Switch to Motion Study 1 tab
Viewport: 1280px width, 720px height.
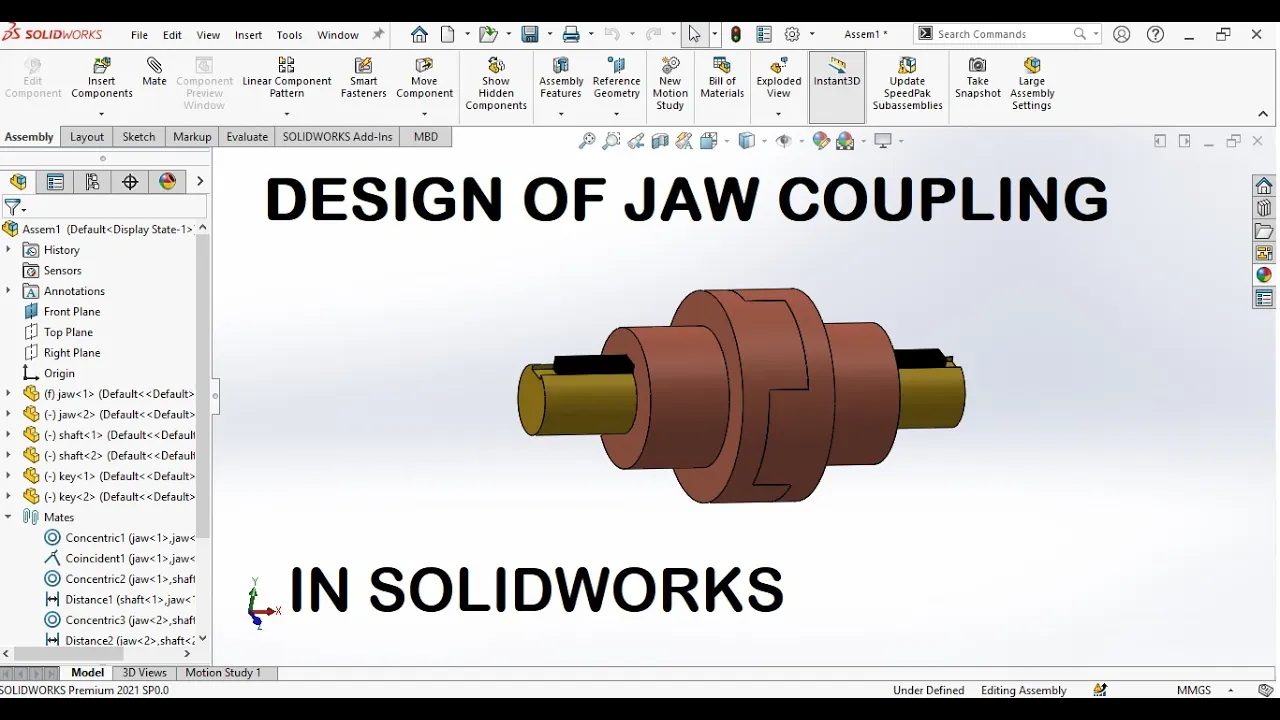pos(223,673)
